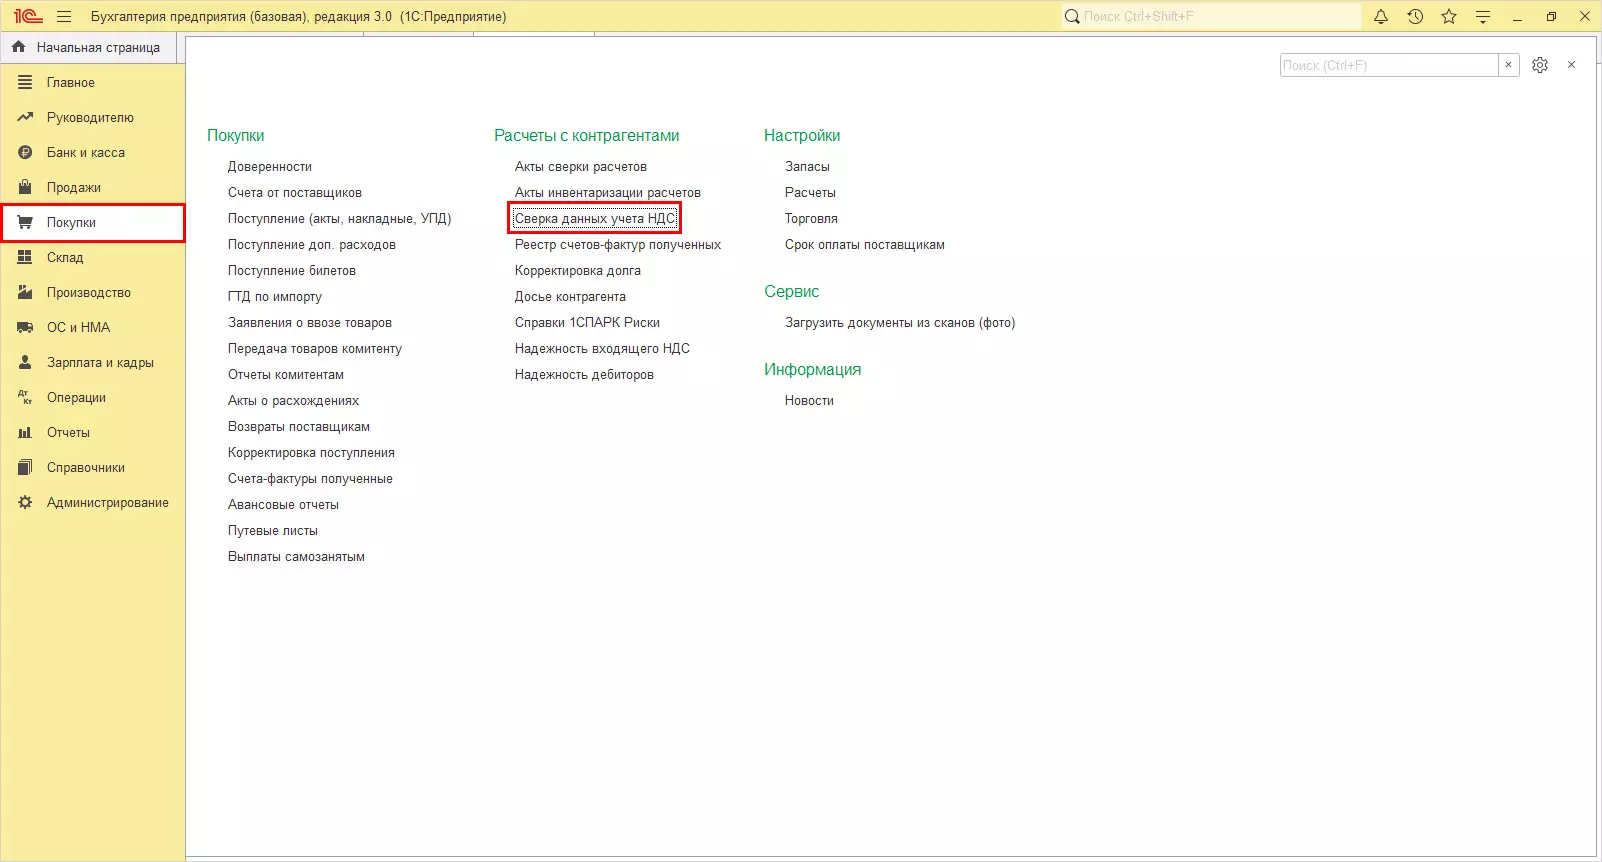Open Акты инвентаризации расчетов
This screenshot has width=1602, height=862.
pyautogui.click(x=608, y=193)
